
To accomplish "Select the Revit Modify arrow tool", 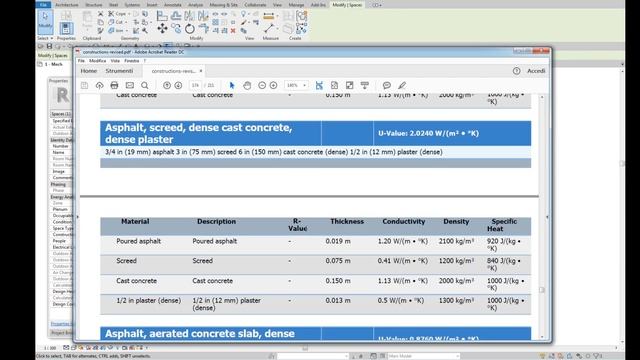I will click(x=45, y=22).
